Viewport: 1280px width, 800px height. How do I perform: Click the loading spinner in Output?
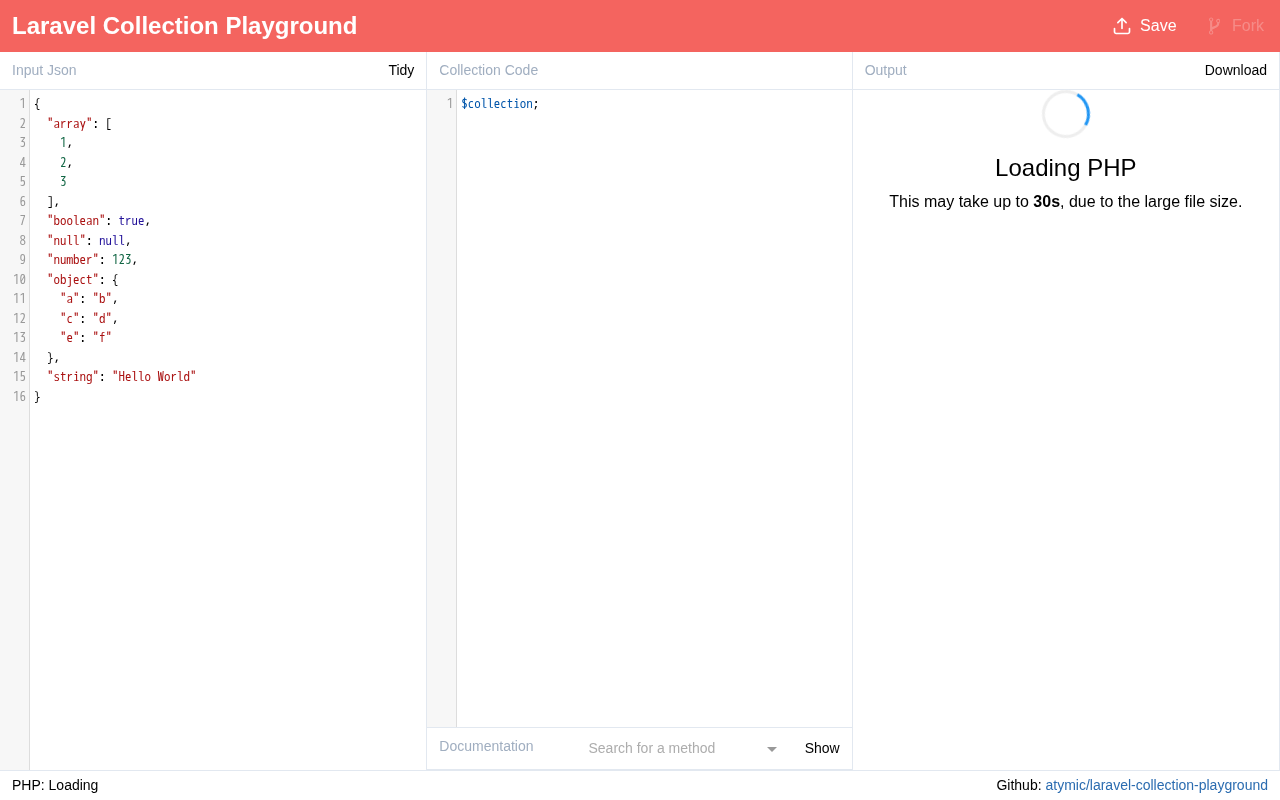1066,114
